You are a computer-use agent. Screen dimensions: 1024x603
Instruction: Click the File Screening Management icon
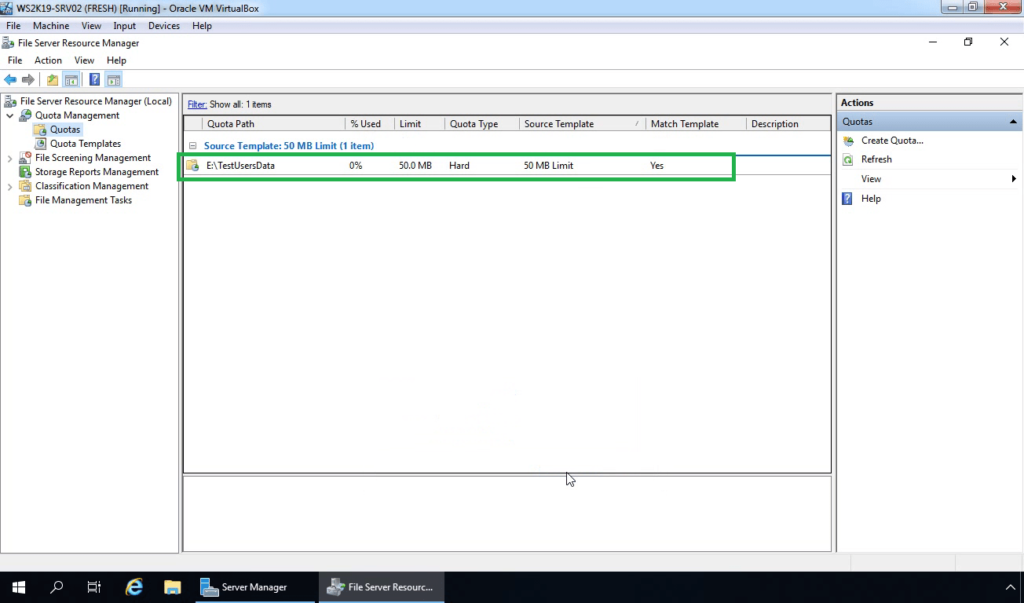[25, 157]
